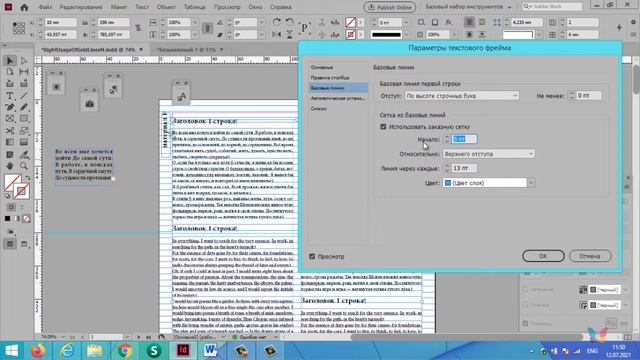This screenshot has height=360, width=640.
Task: Click the 'Отмена' cancel button
Action: click(x=590, y=256)
